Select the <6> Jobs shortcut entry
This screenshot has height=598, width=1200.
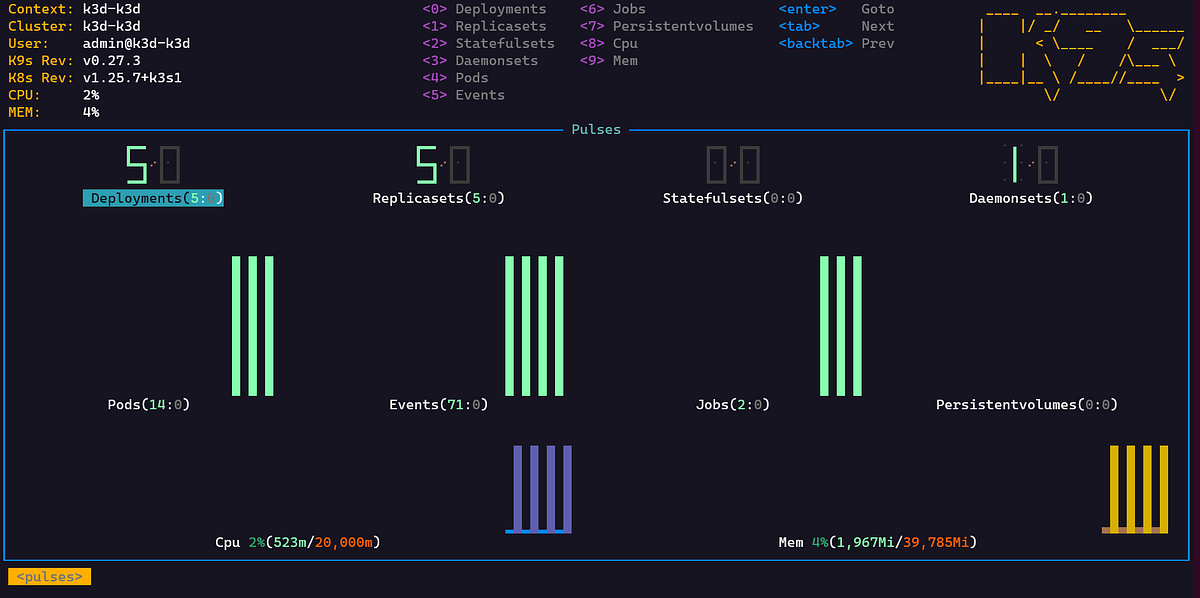pyautogui.click(x=611, y=9)
